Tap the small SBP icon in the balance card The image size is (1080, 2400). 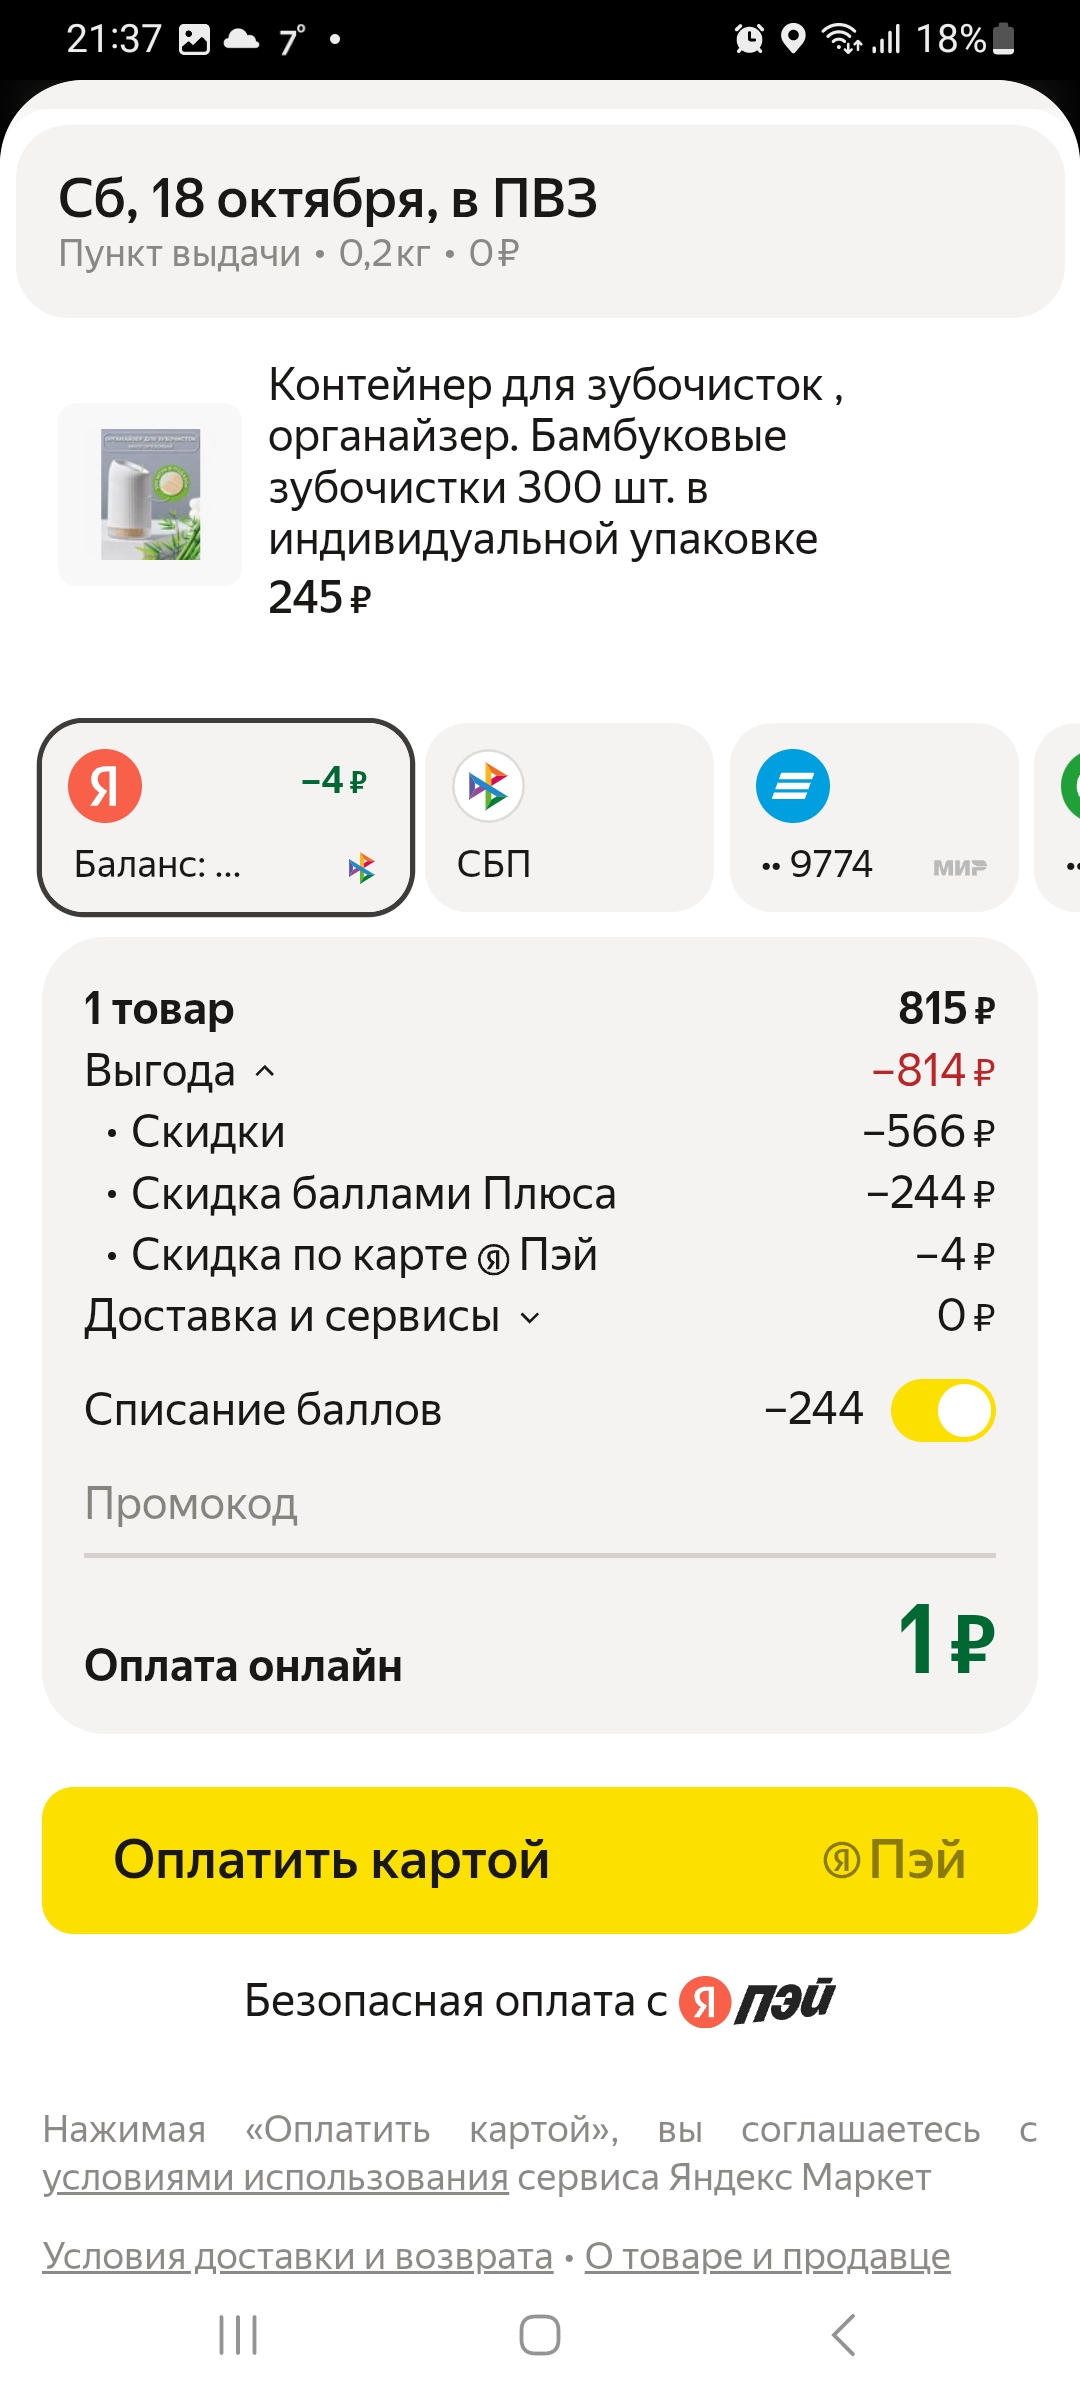pos(361,868)
